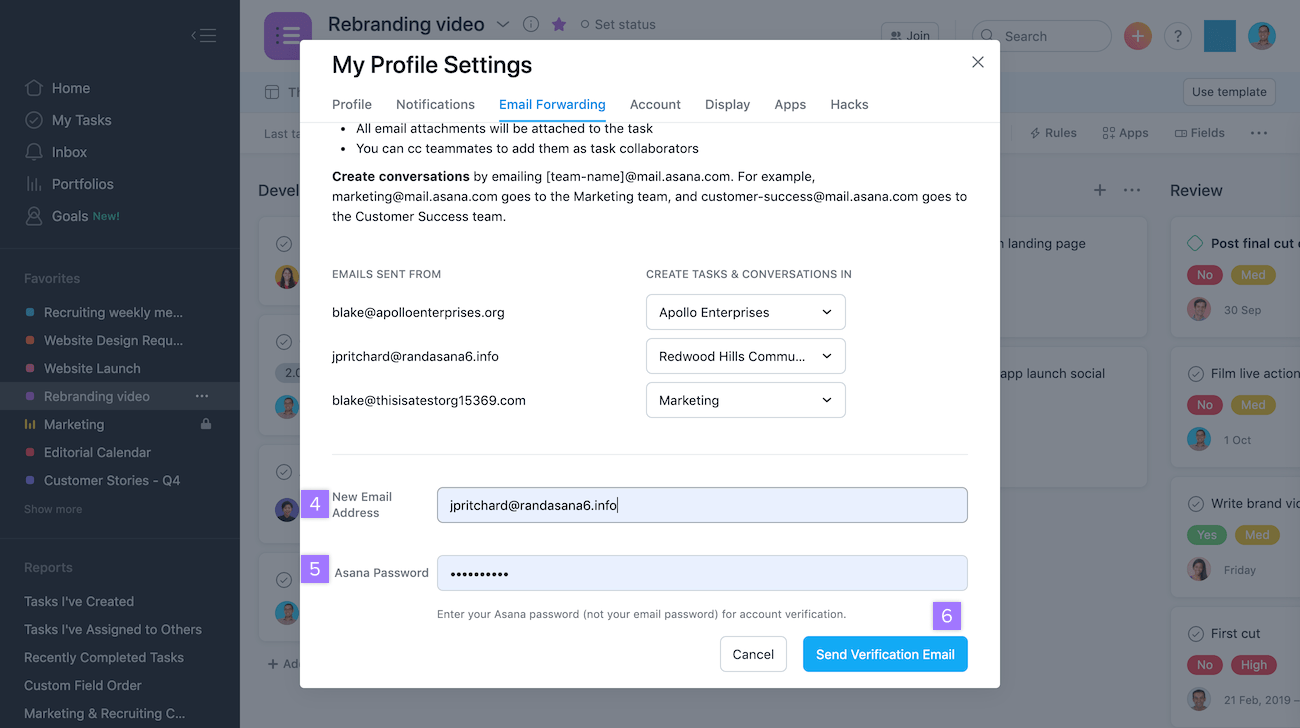Click the Apps icon in the project toolbar
The image size is (1300, 728).
point(1108,133)
